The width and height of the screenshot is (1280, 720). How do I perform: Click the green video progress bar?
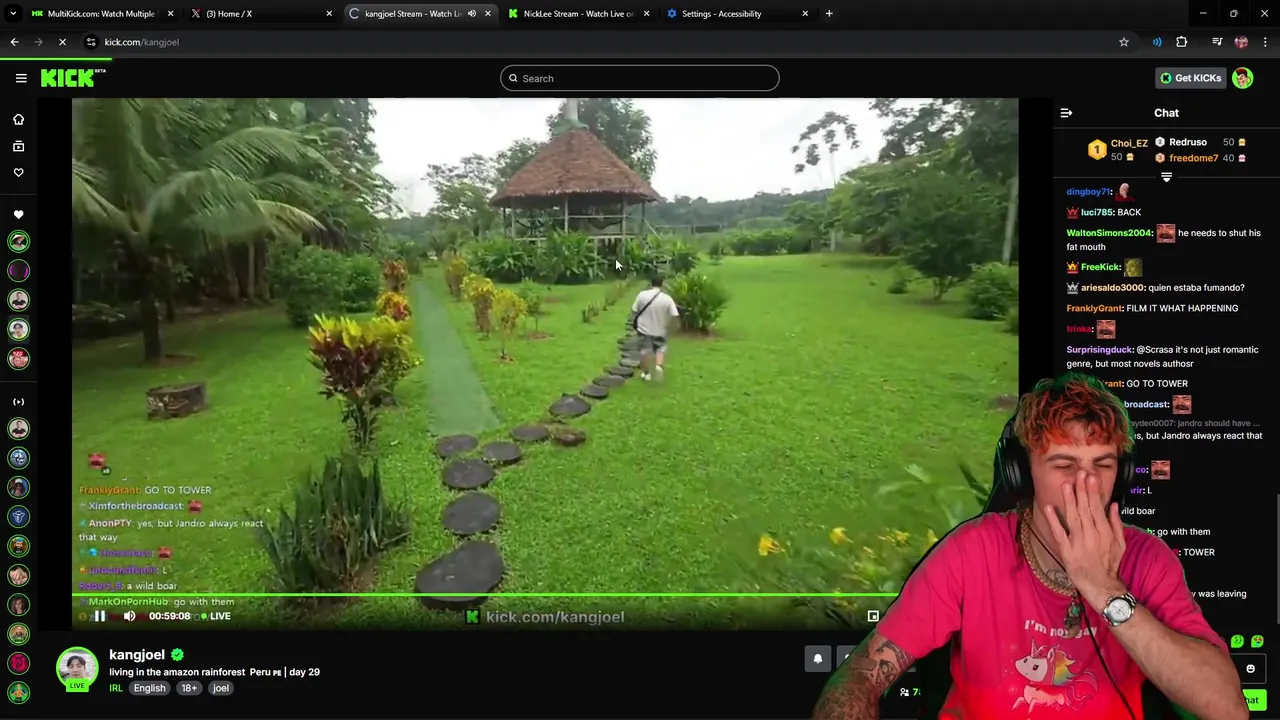click(484, 595)
